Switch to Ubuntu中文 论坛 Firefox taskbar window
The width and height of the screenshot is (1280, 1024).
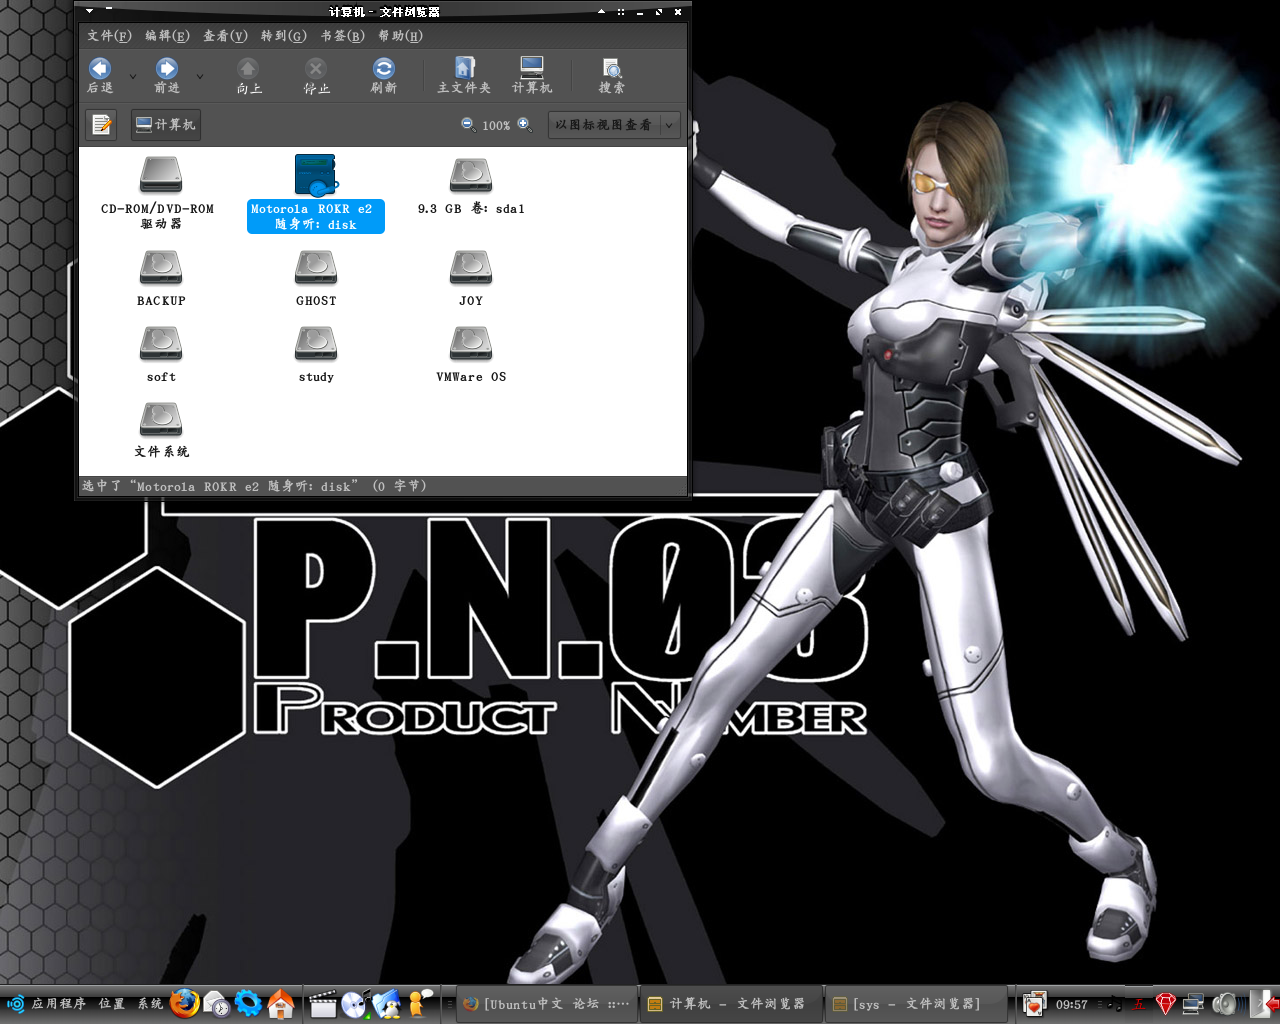pos(546,1004)
